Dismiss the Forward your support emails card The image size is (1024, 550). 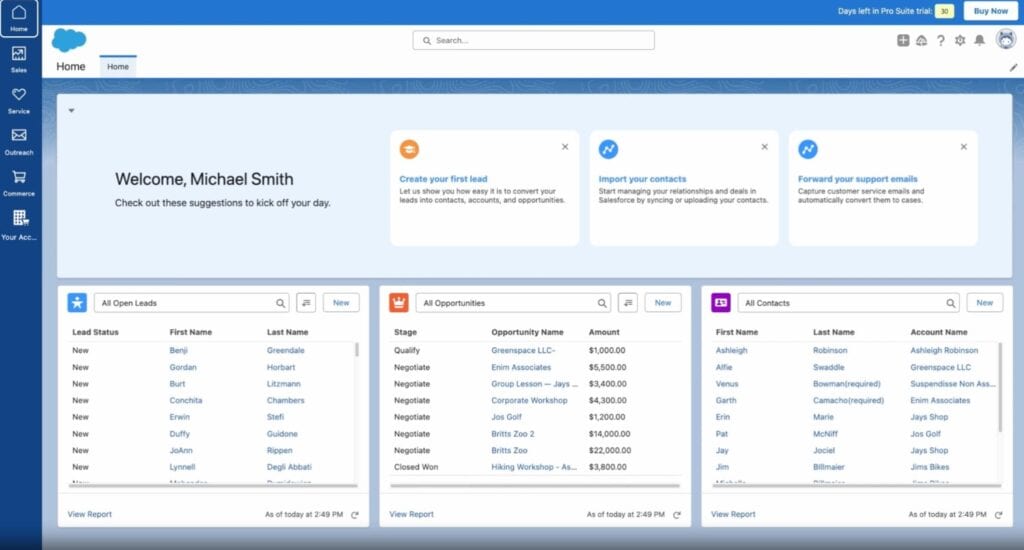click(963, 147)
